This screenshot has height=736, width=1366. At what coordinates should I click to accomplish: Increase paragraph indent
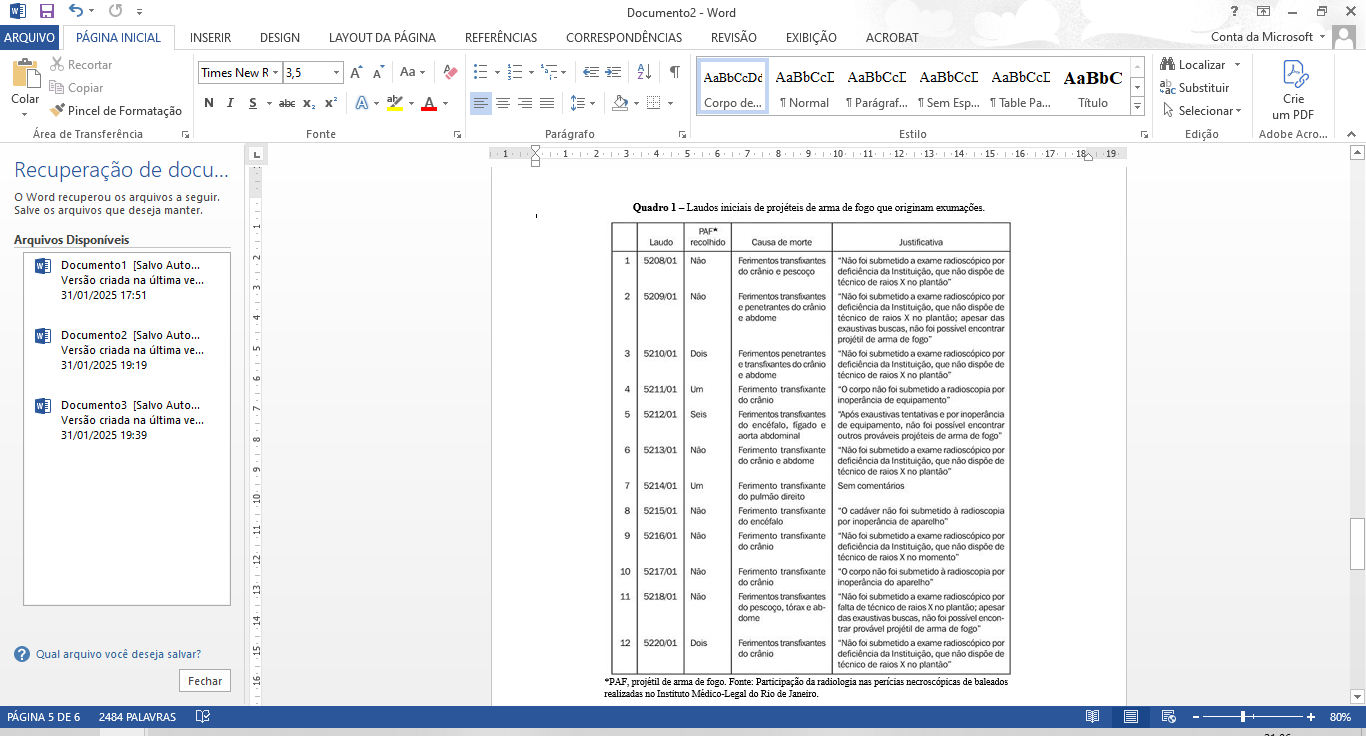point(612,72)
